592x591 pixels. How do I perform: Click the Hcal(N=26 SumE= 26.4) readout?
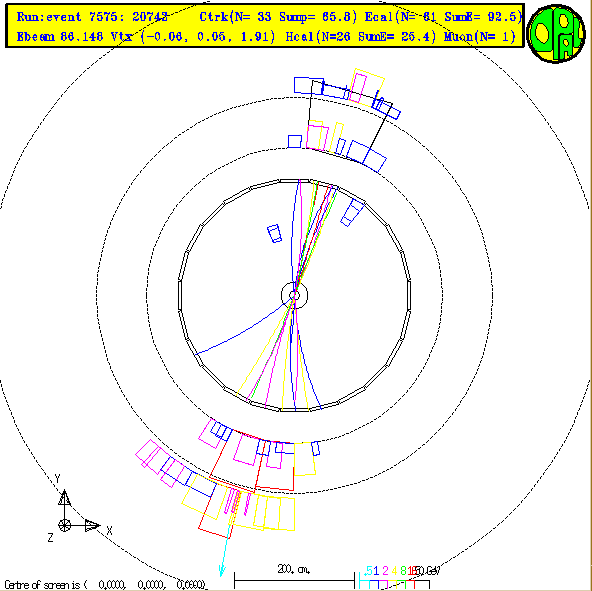click(x=361, y=37)
